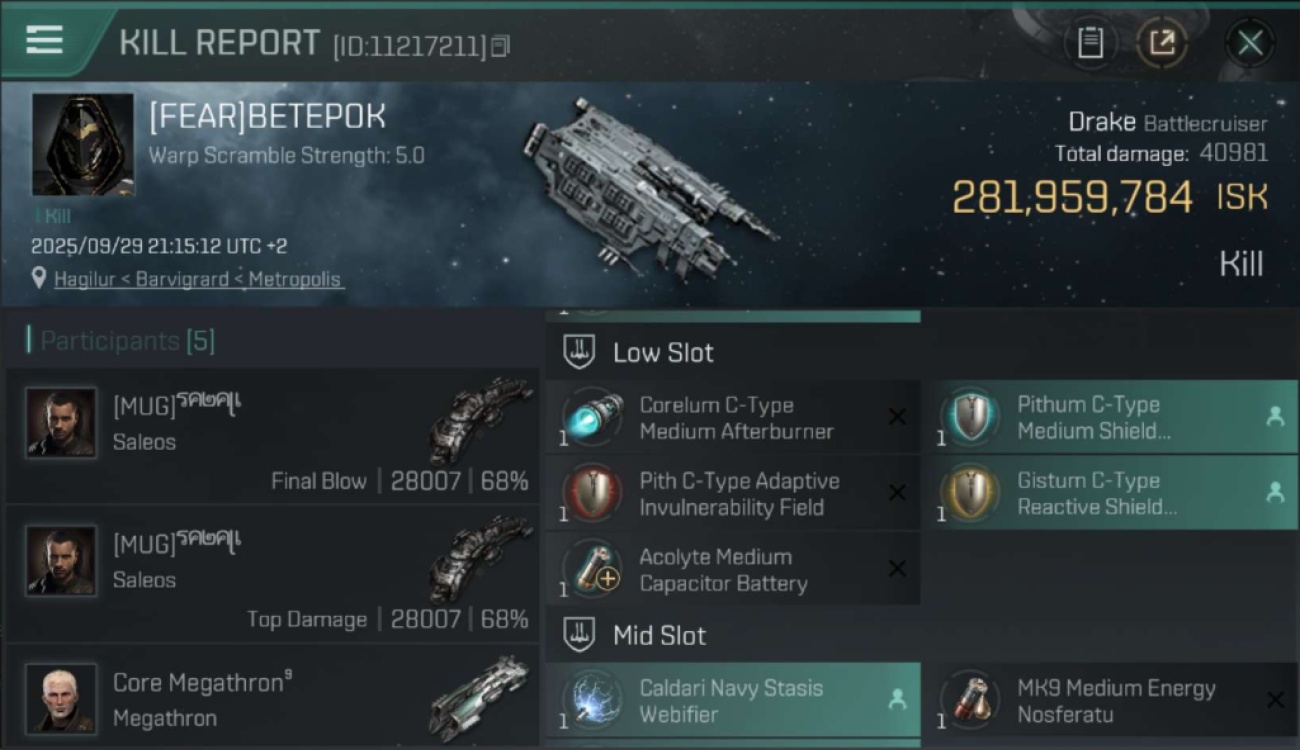Tap the Caldari Navy Stasis Webifier module
Image resolution: width=1300 pixels, height=750 pixels.
tap(732, 700)
